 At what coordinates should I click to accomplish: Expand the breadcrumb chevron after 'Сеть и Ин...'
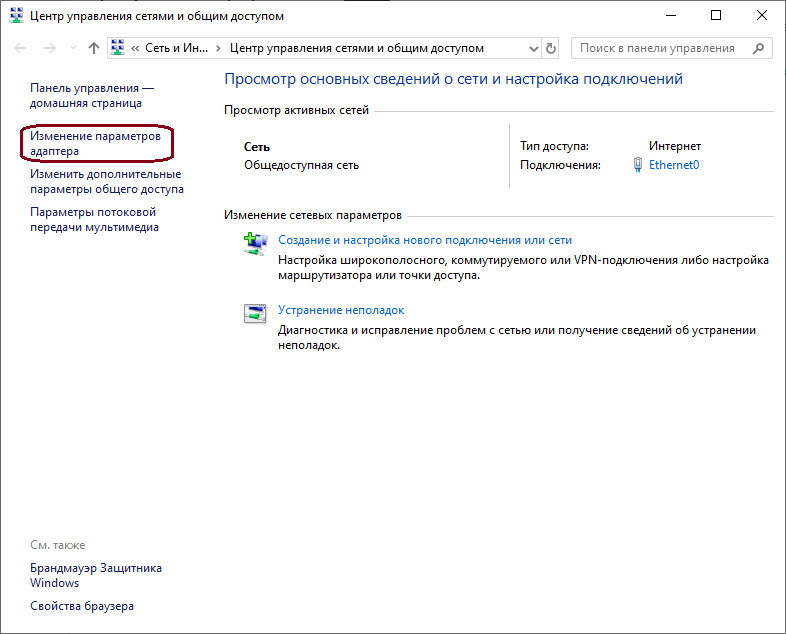218,49
